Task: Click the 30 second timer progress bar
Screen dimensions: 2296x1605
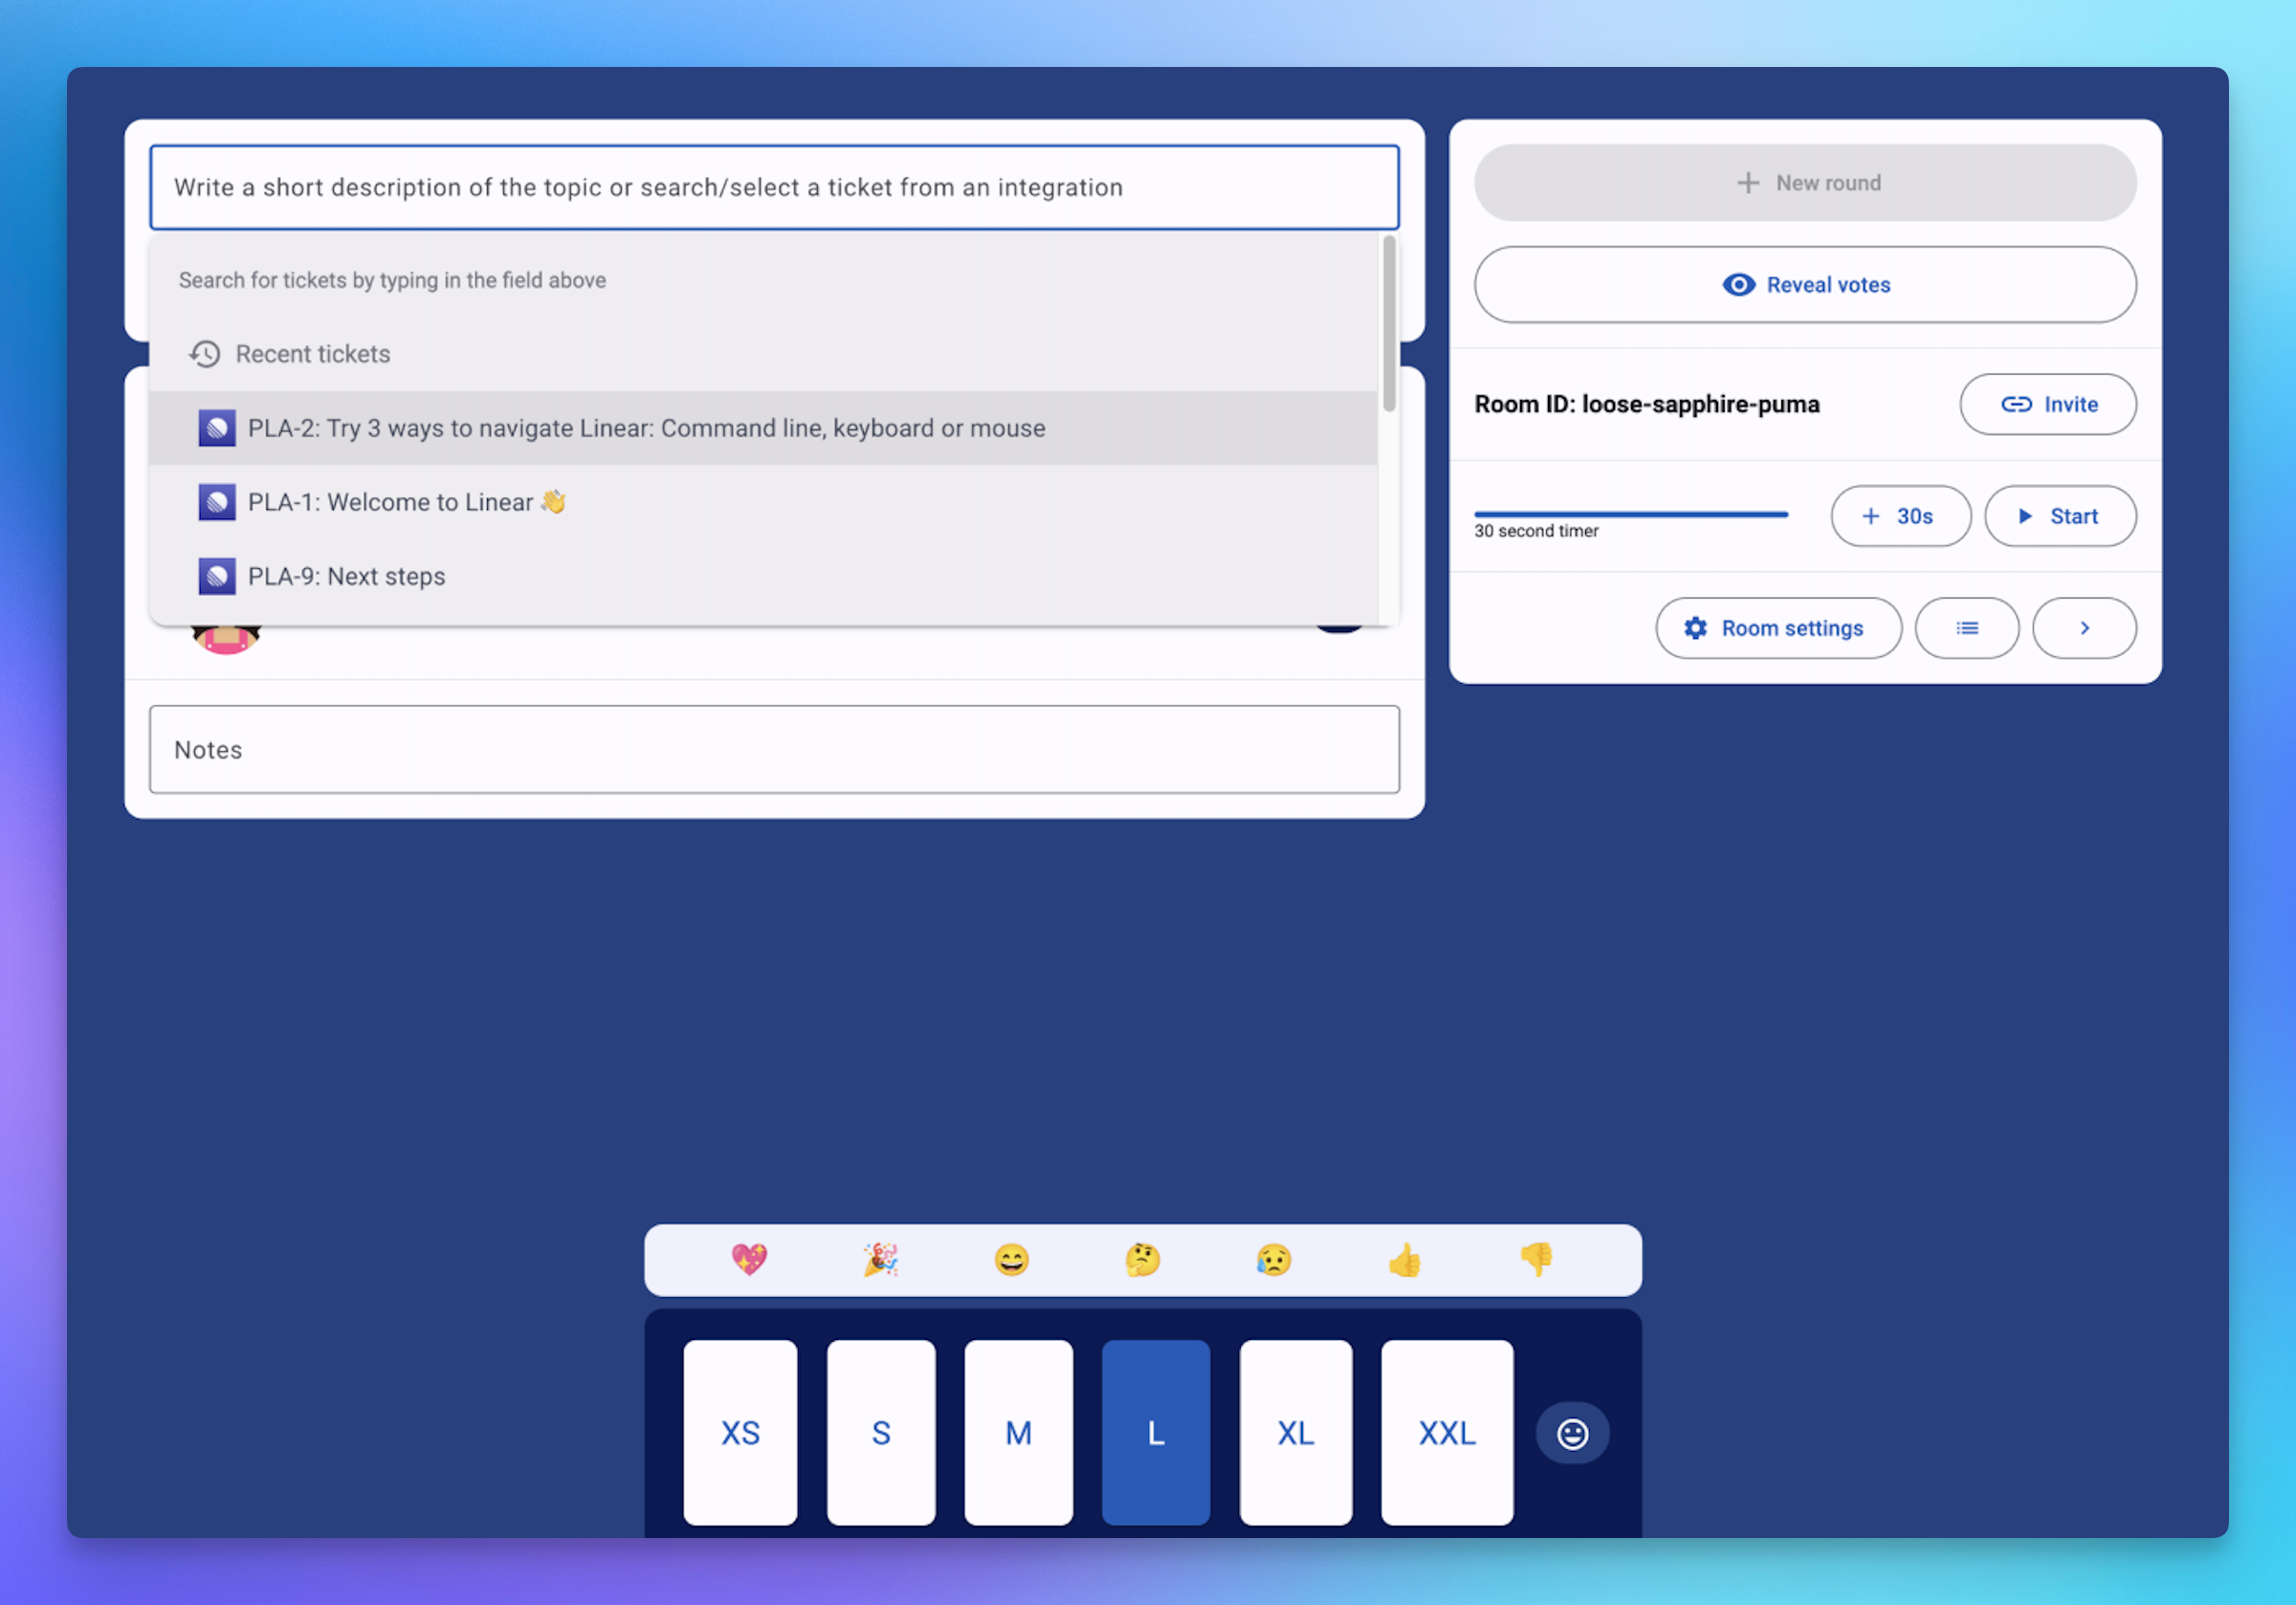Action: click(x=1631, y=514)
